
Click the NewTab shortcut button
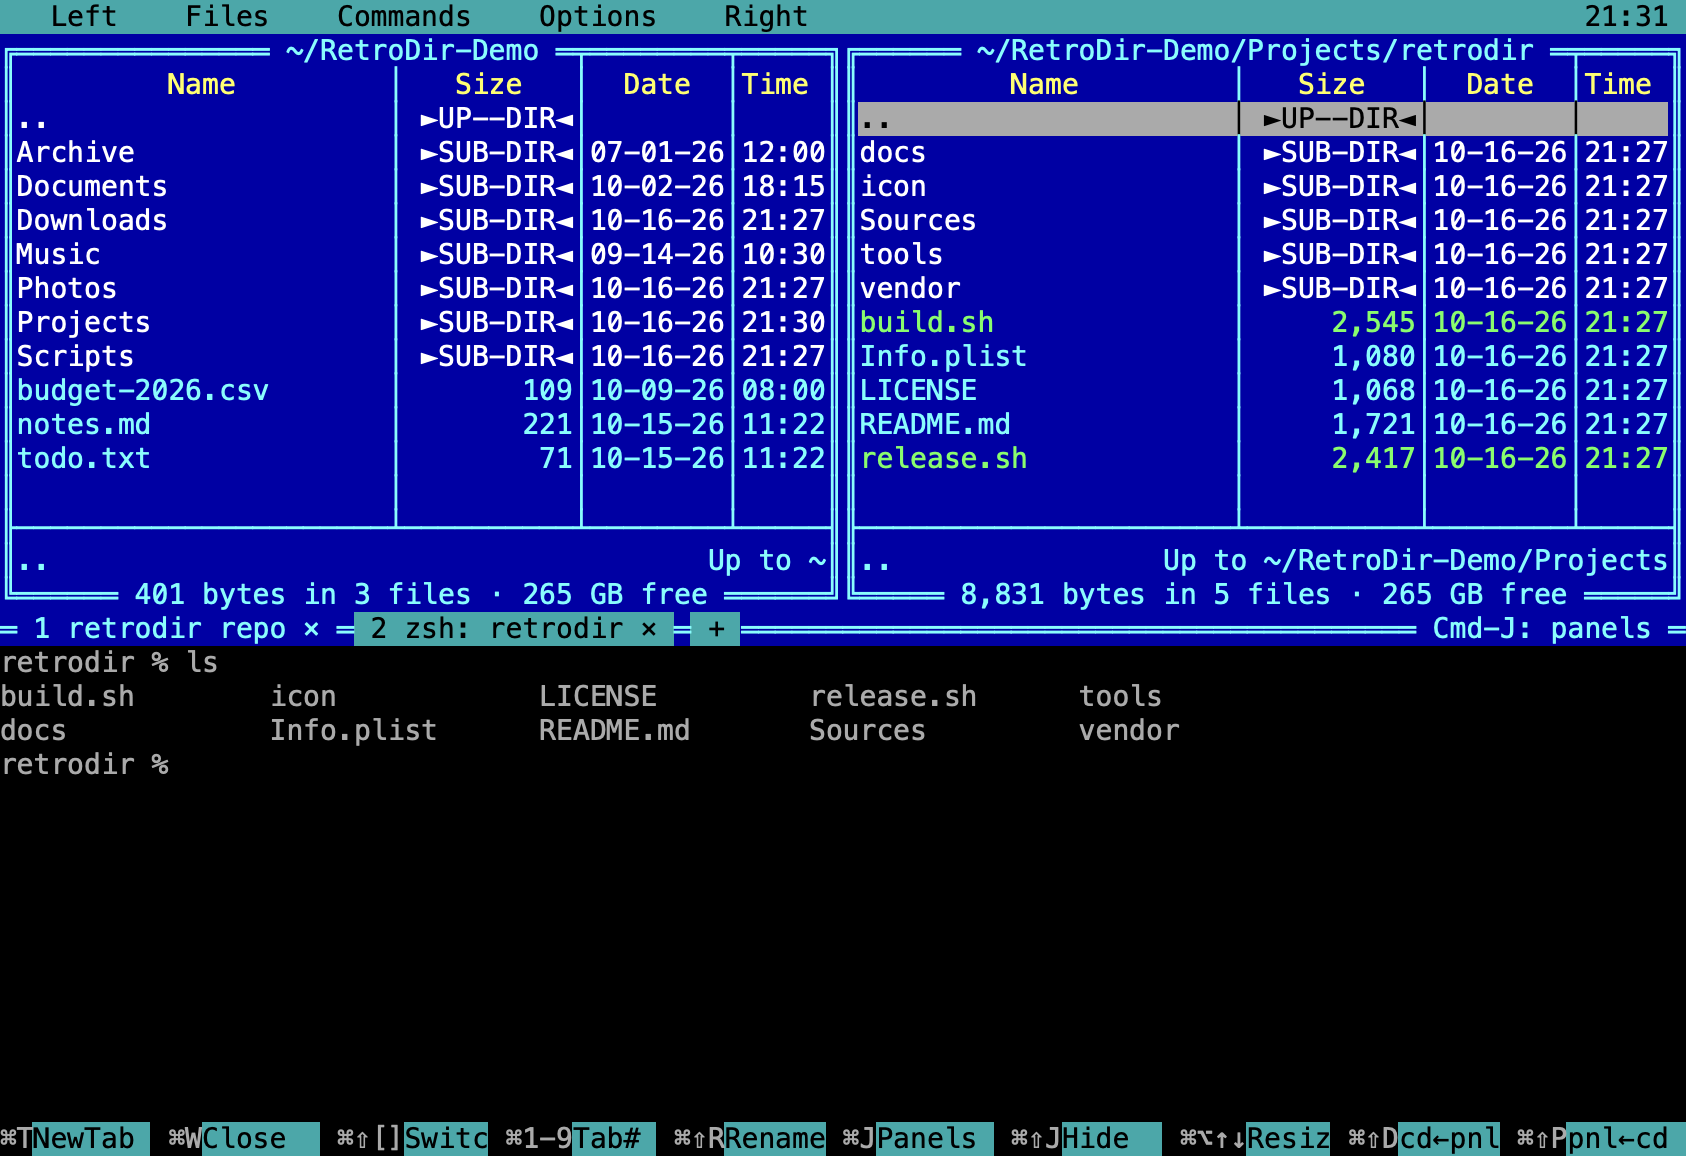click(75, 1138)
